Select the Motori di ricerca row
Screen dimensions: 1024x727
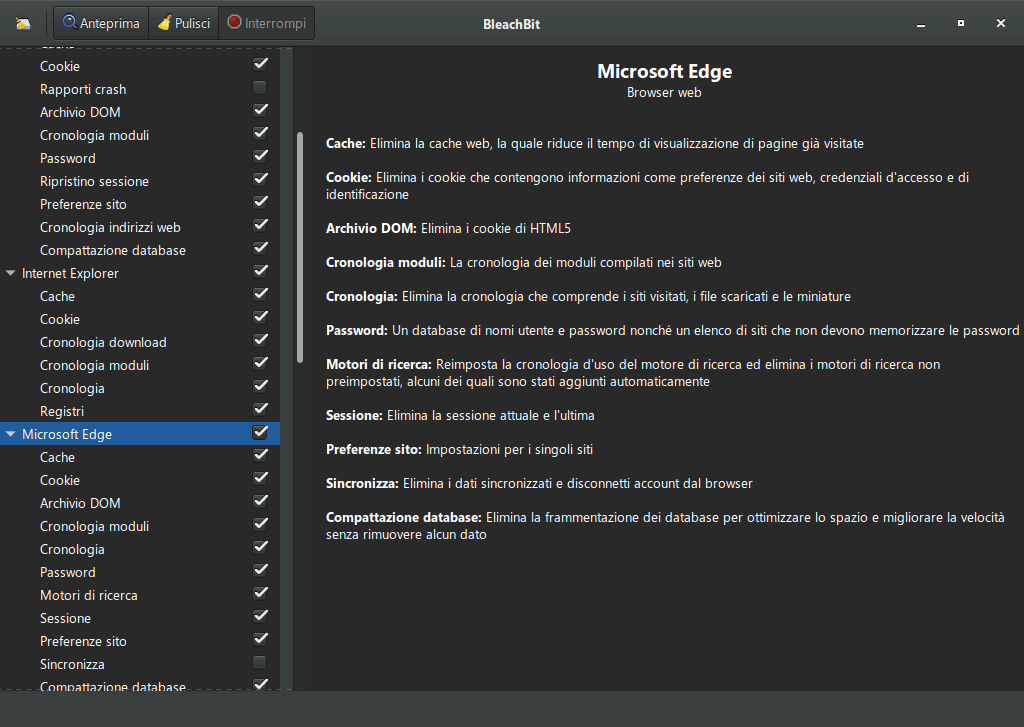point(140,595)
